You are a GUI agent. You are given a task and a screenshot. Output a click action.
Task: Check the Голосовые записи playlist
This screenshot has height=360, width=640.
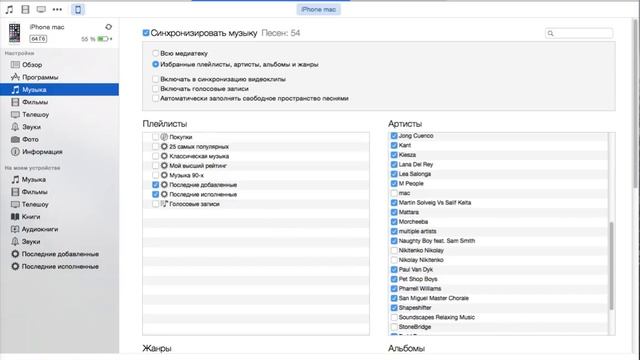[155, 204]
